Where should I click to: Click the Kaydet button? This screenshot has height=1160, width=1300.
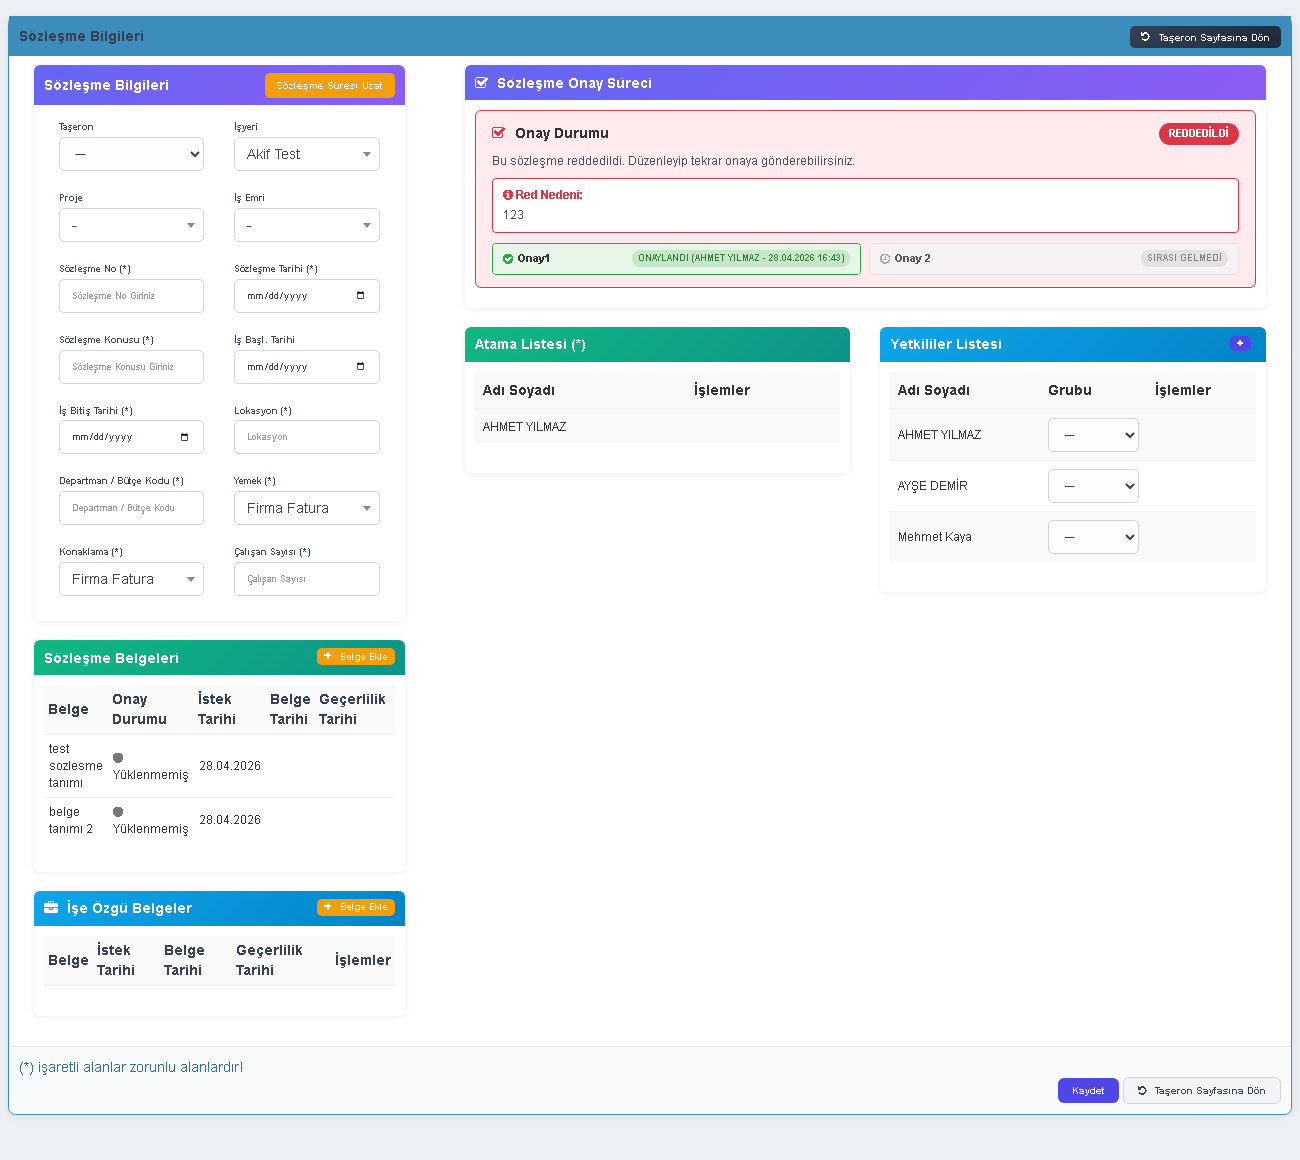coord(1088,1091)
